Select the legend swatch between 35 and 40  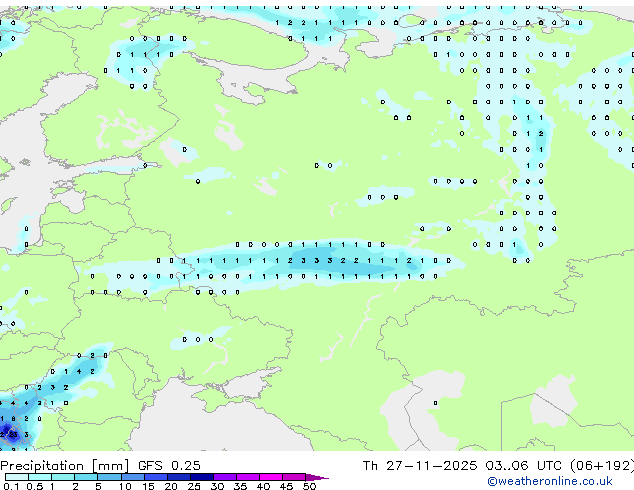coord(247,477)
